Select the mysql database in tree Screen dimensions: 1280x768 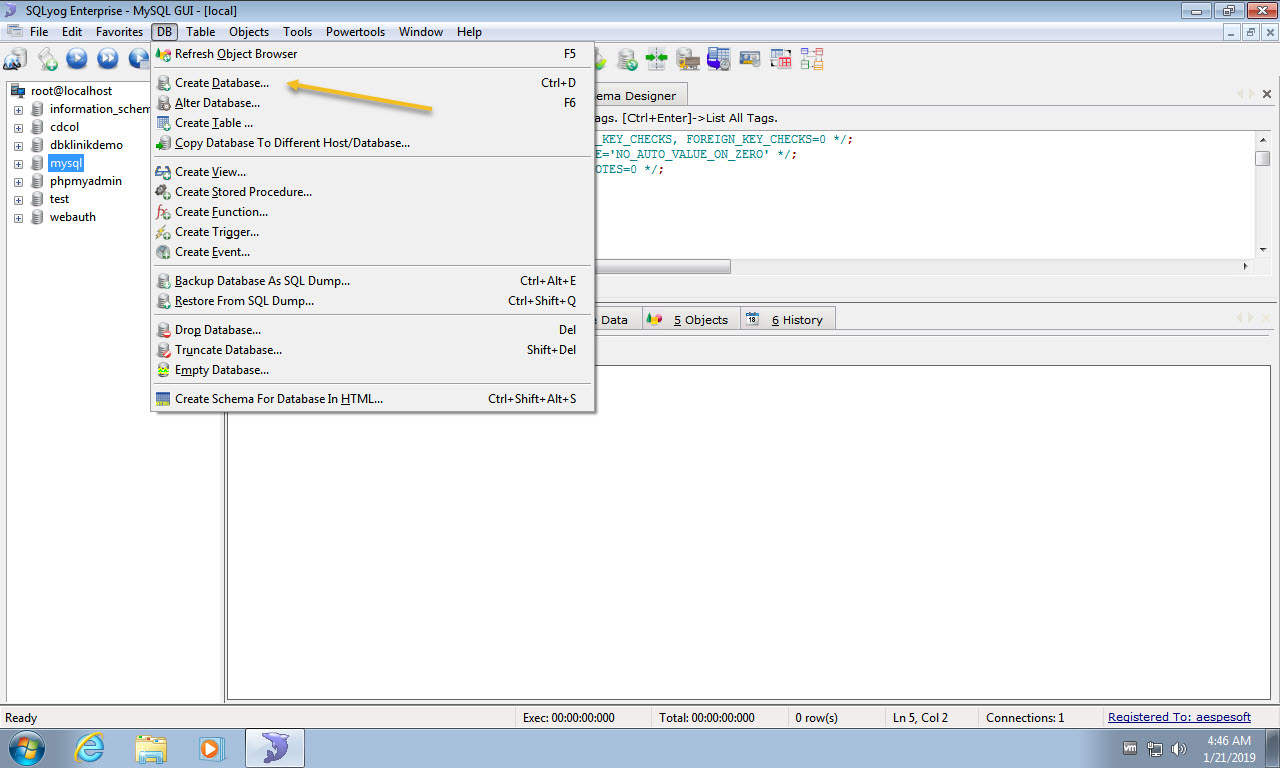pyautogui.click(x=66, y=163)
